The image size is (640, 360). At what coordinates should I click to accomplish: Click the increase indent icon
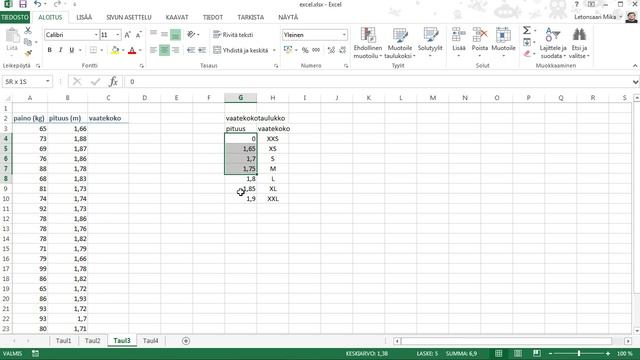coord(202,50)
